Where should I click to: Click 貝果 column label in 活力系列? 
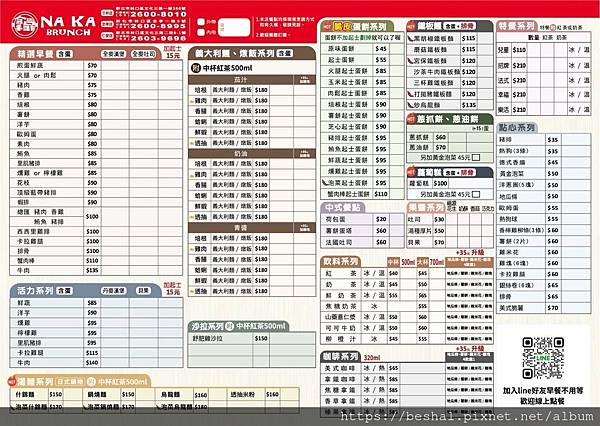(x=143, y=291)
